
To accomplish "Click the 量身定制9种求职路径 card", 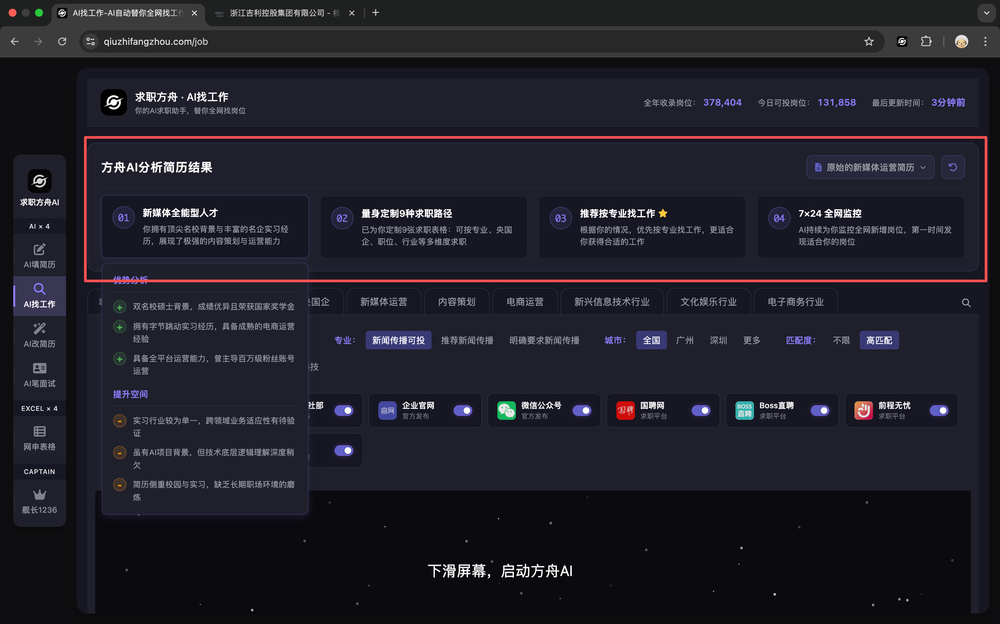I will click(424, 227).
